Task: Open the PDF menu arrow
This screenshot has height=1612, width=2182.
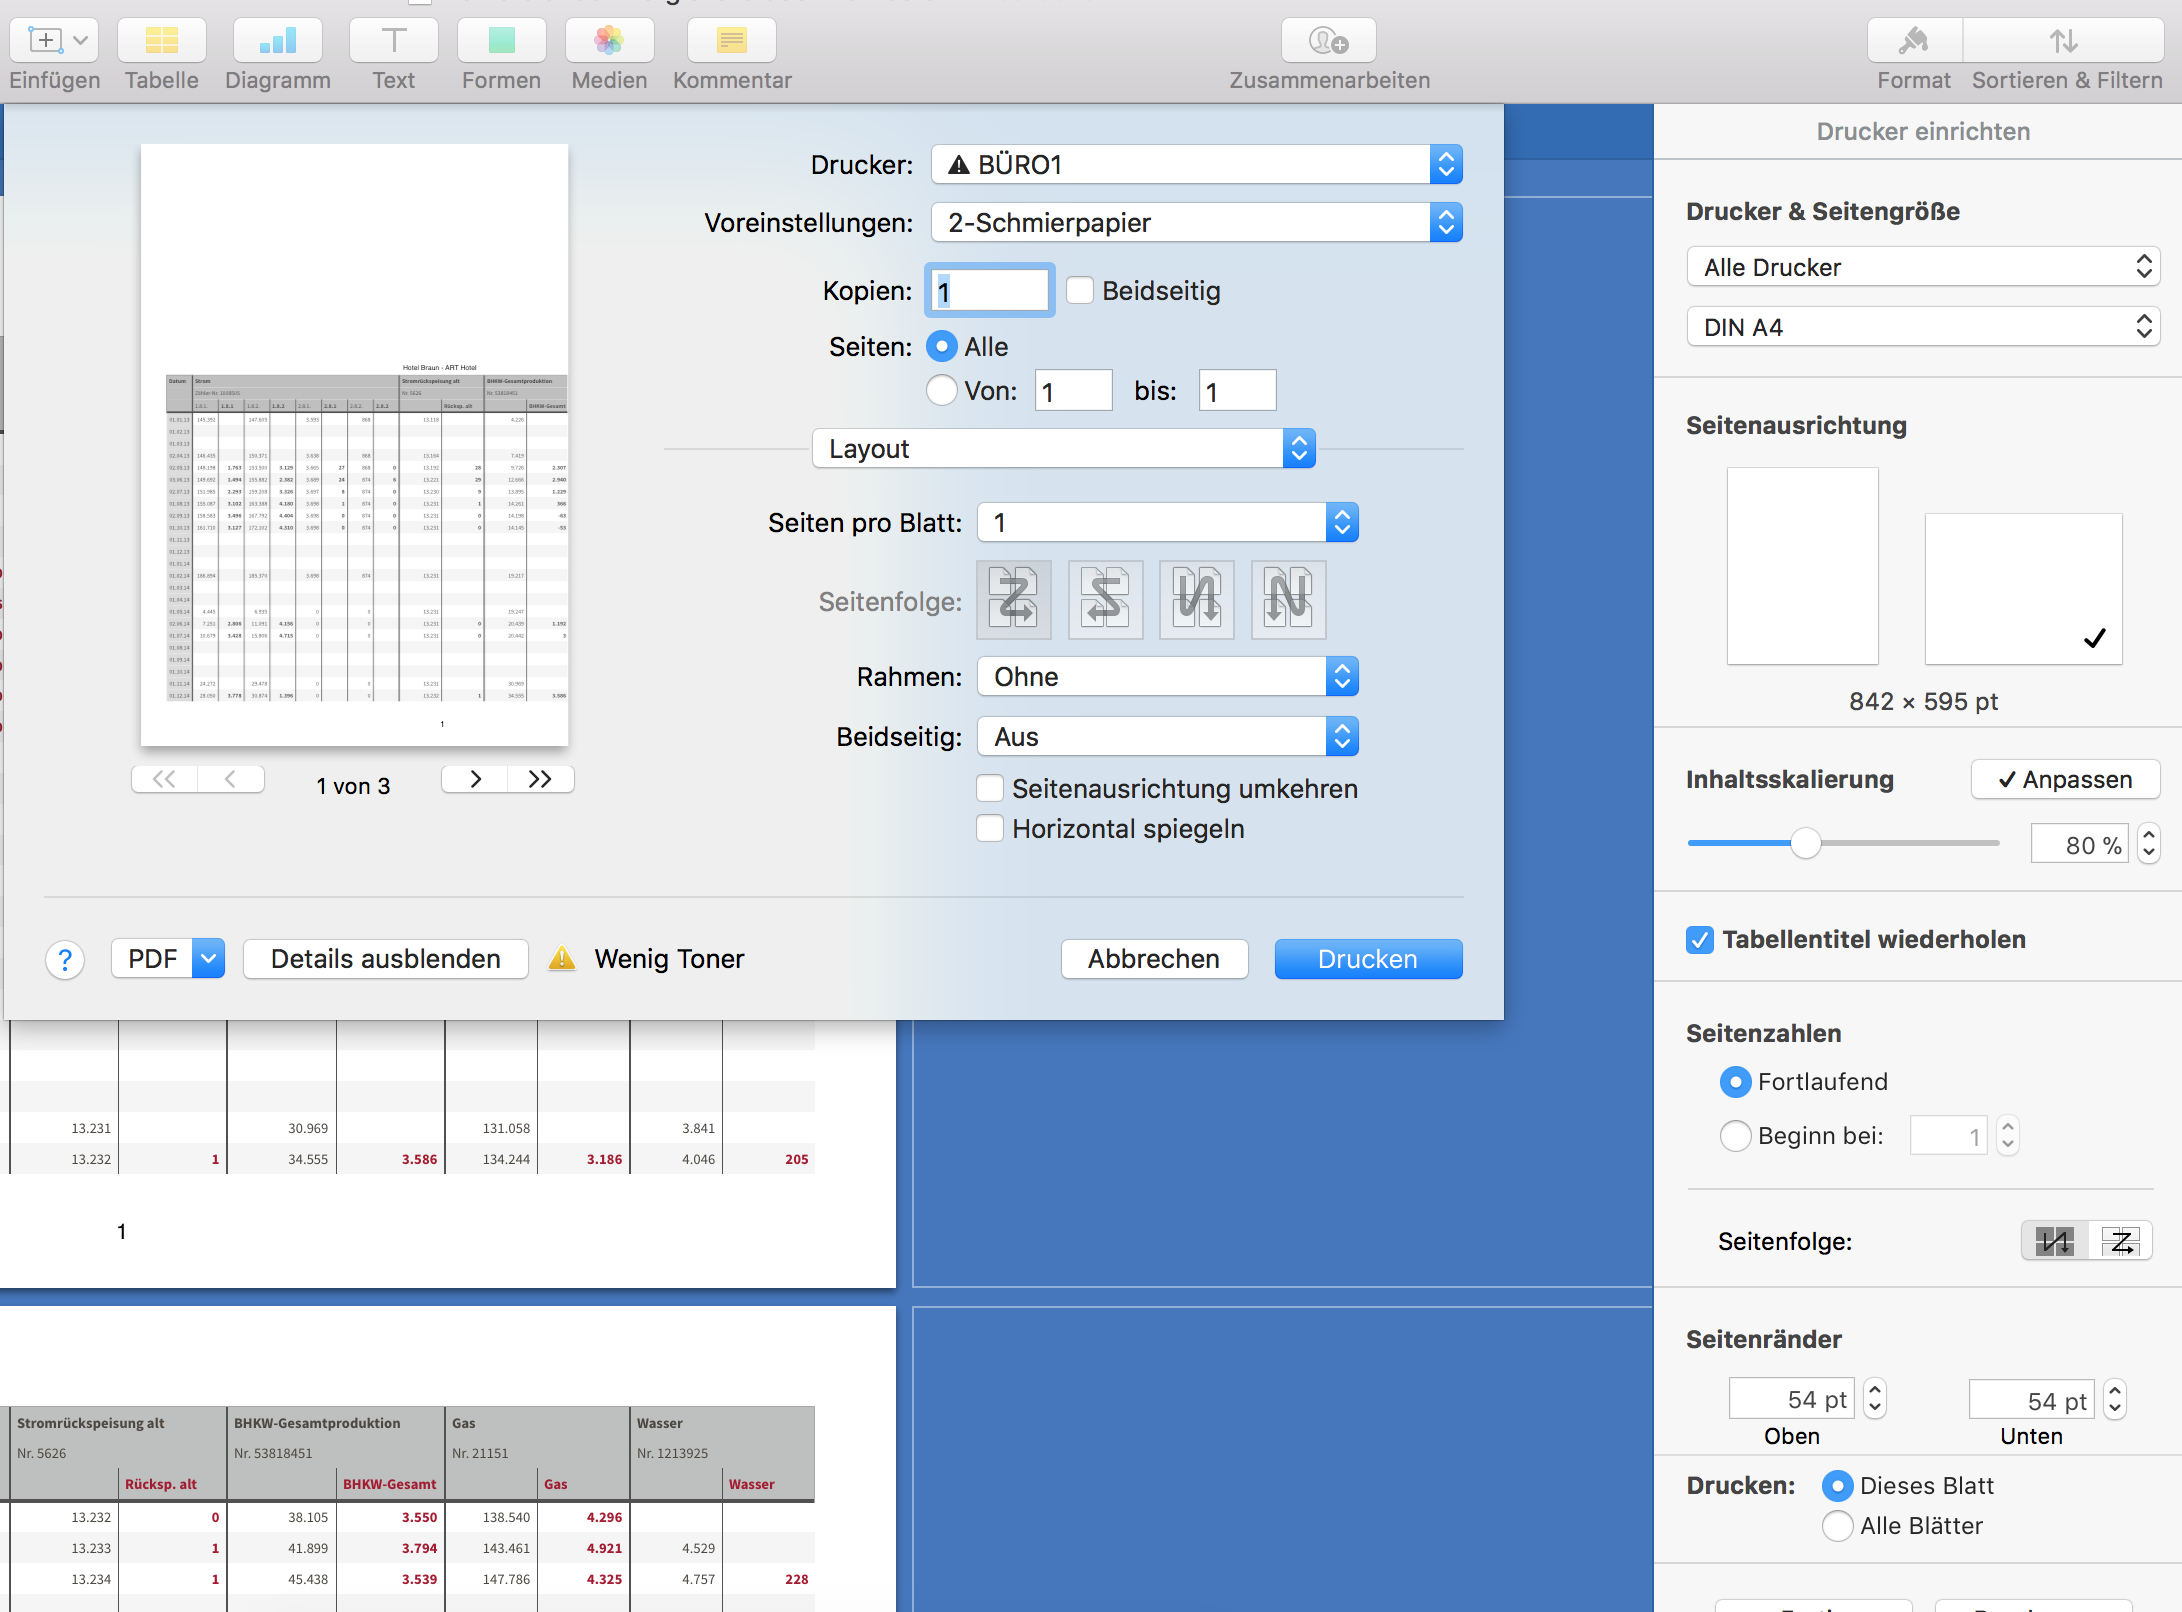Action: click(x=208, y=959)
